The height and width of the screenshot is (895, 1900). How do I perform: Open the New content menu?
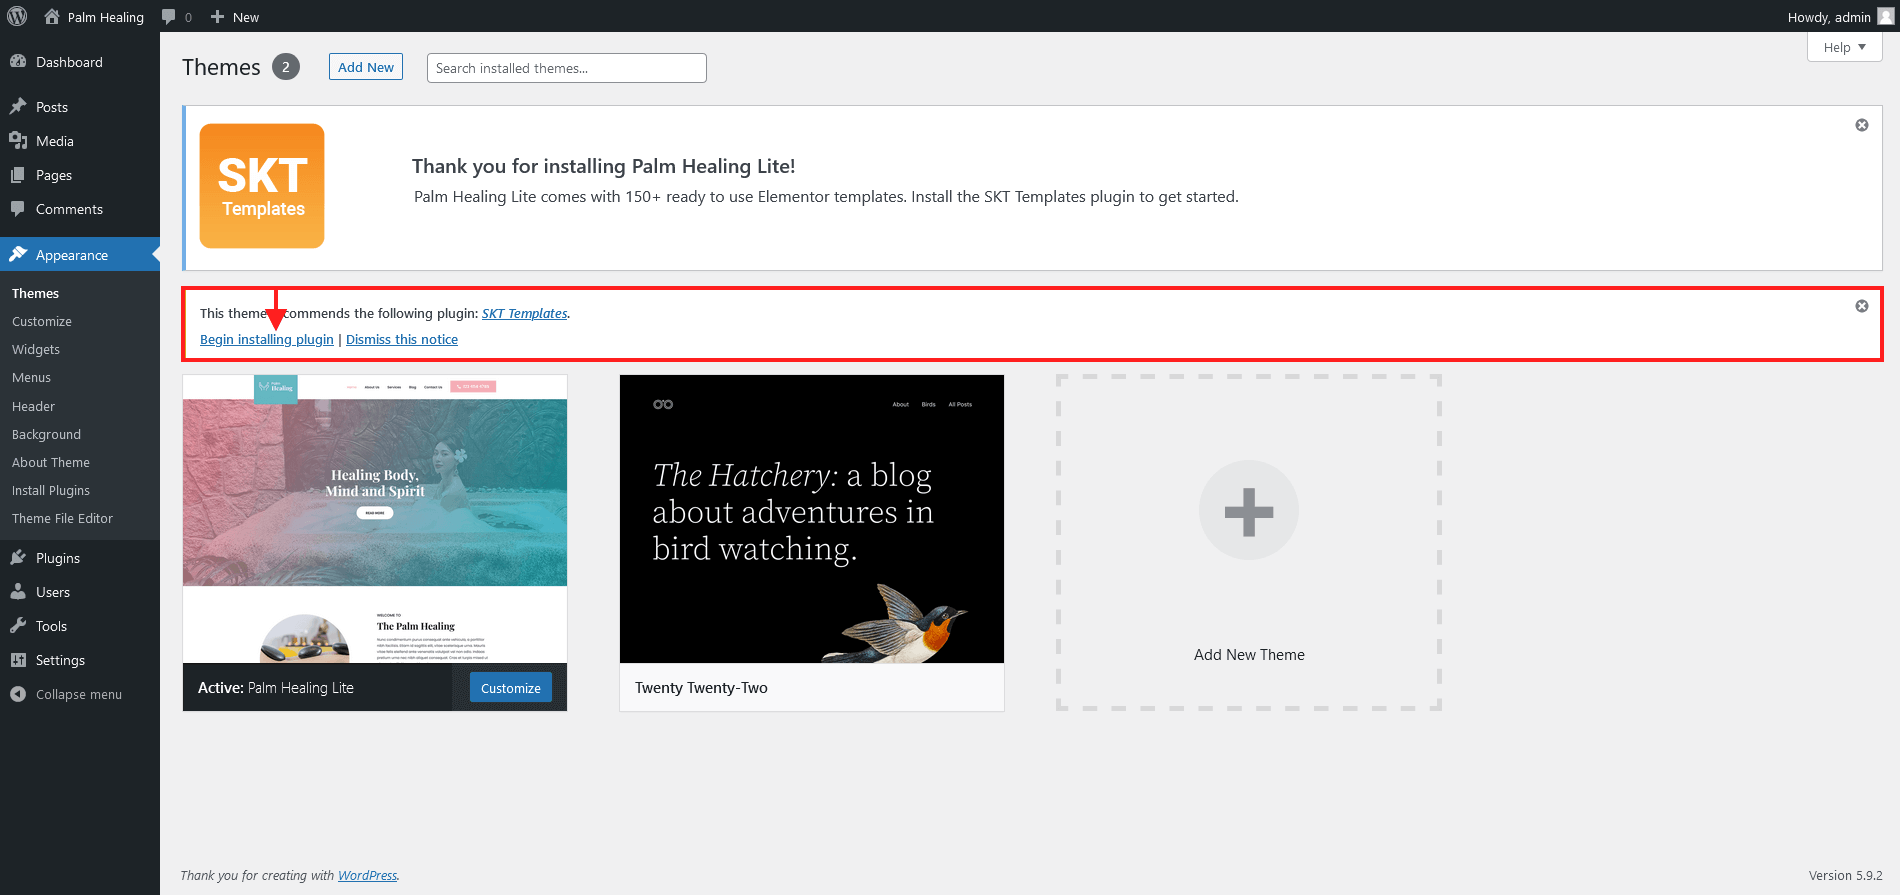coord(235,17)
